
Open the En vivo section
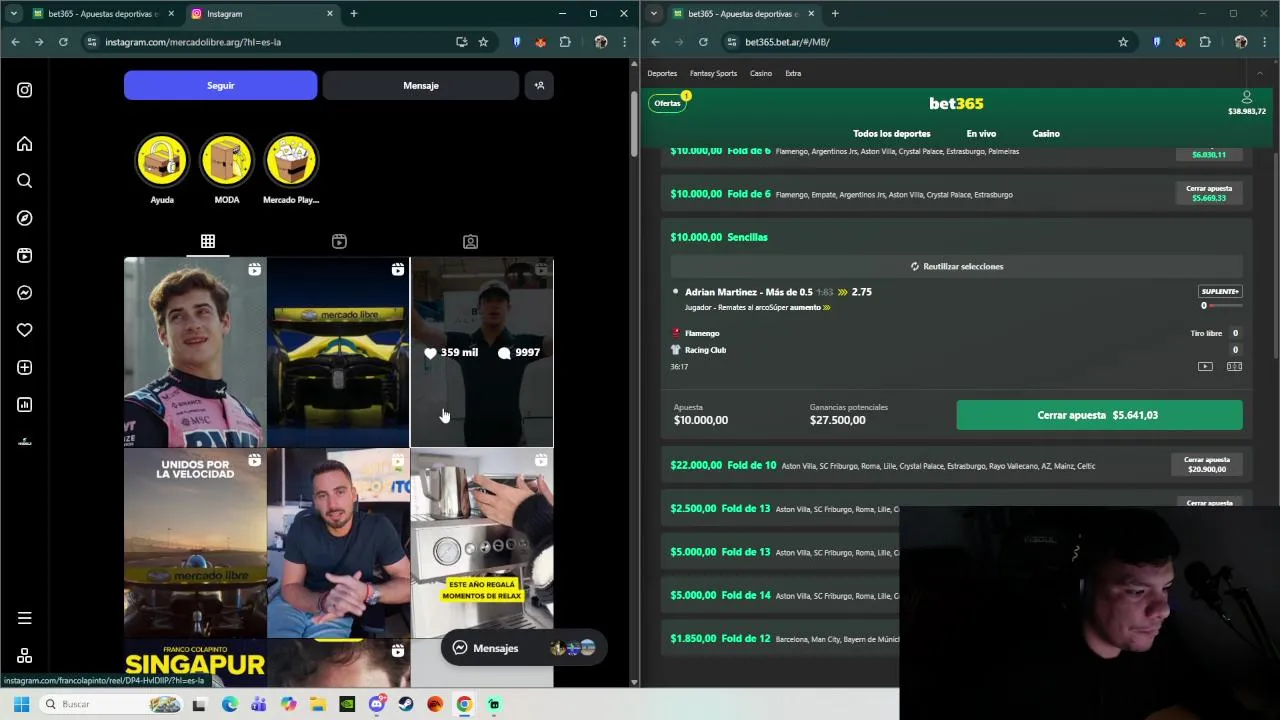pos(981,133)
